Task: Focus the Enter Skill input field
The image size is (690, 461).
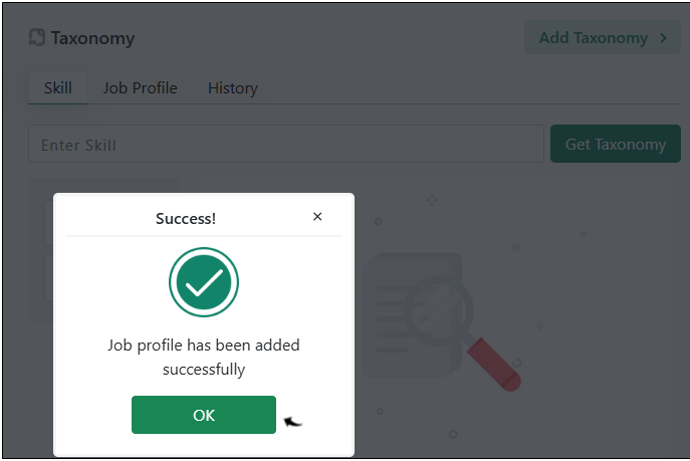Action: tap(286, 144)
